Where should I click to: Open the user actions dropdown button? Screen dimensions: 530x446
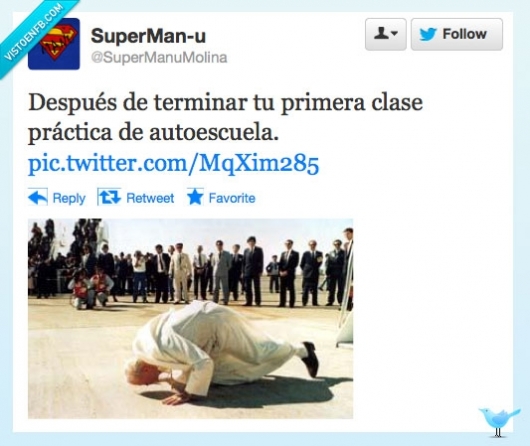point(386,34)
